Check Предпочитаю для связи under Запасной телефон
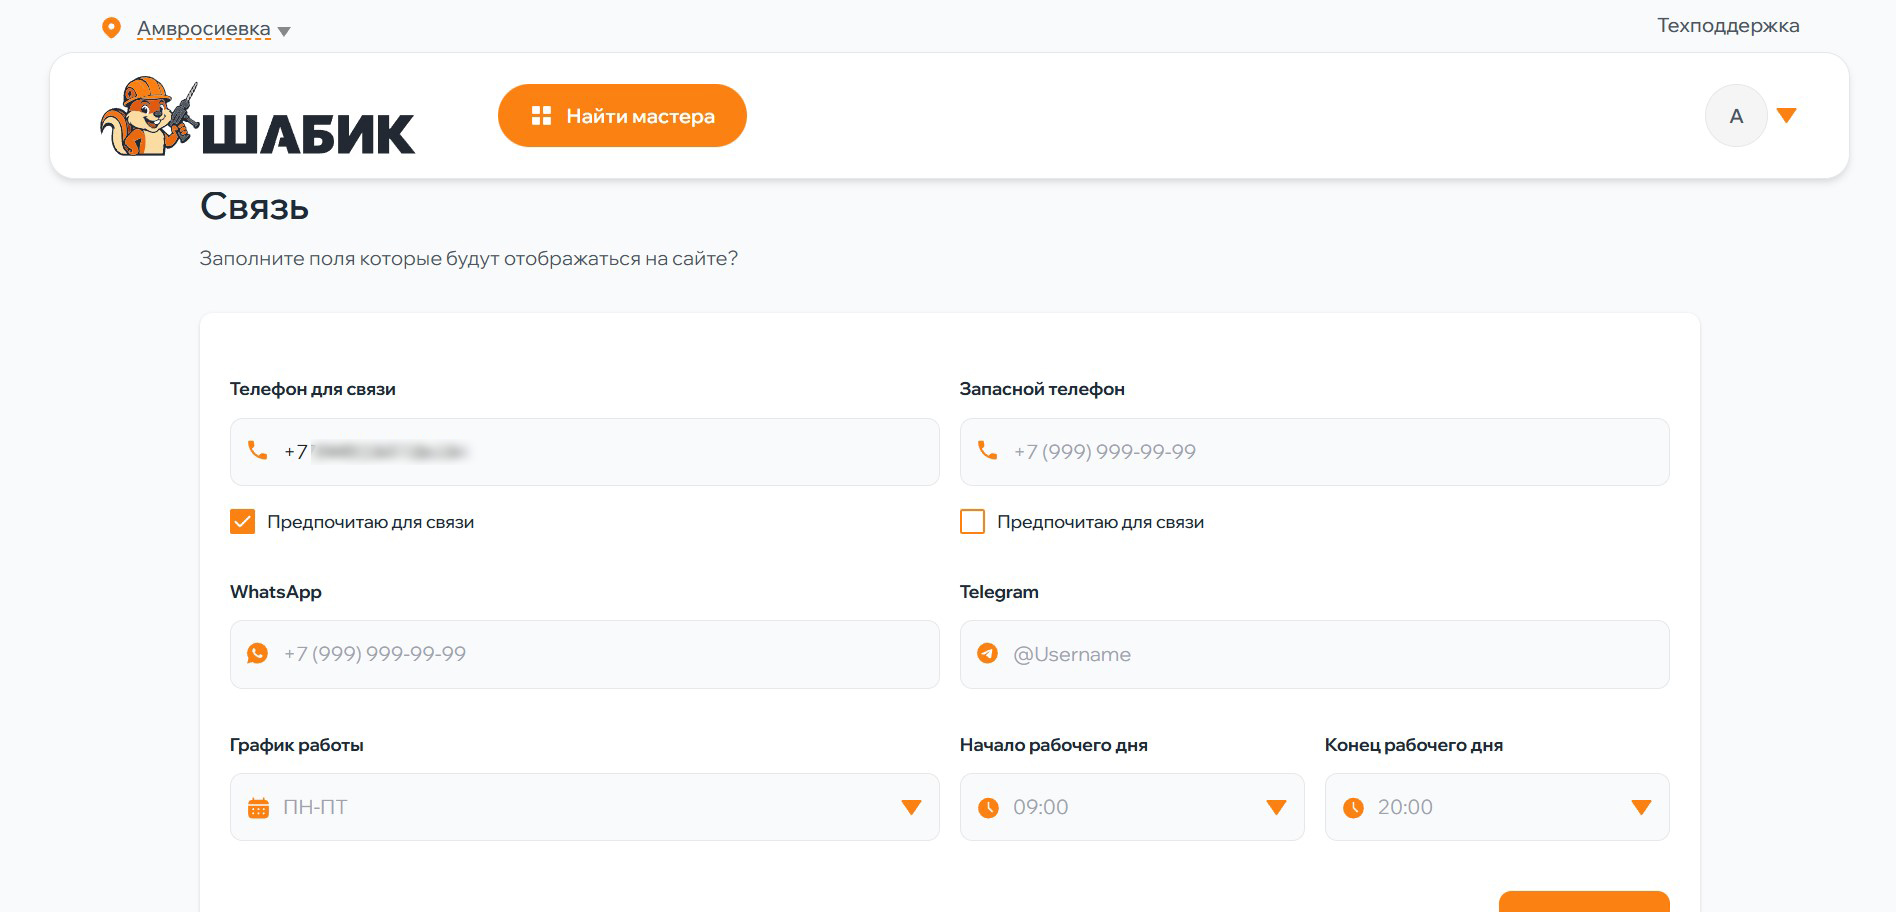This screenshot has width=1896, height=912. coord(972,522)
